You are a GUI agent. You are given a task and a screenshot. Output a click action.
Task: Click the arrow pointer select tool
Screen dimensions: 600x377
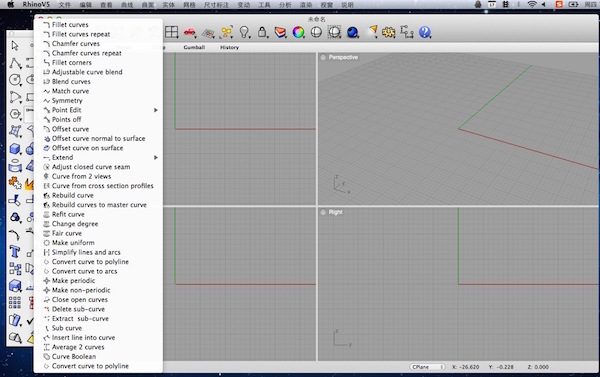coord(15,46)
